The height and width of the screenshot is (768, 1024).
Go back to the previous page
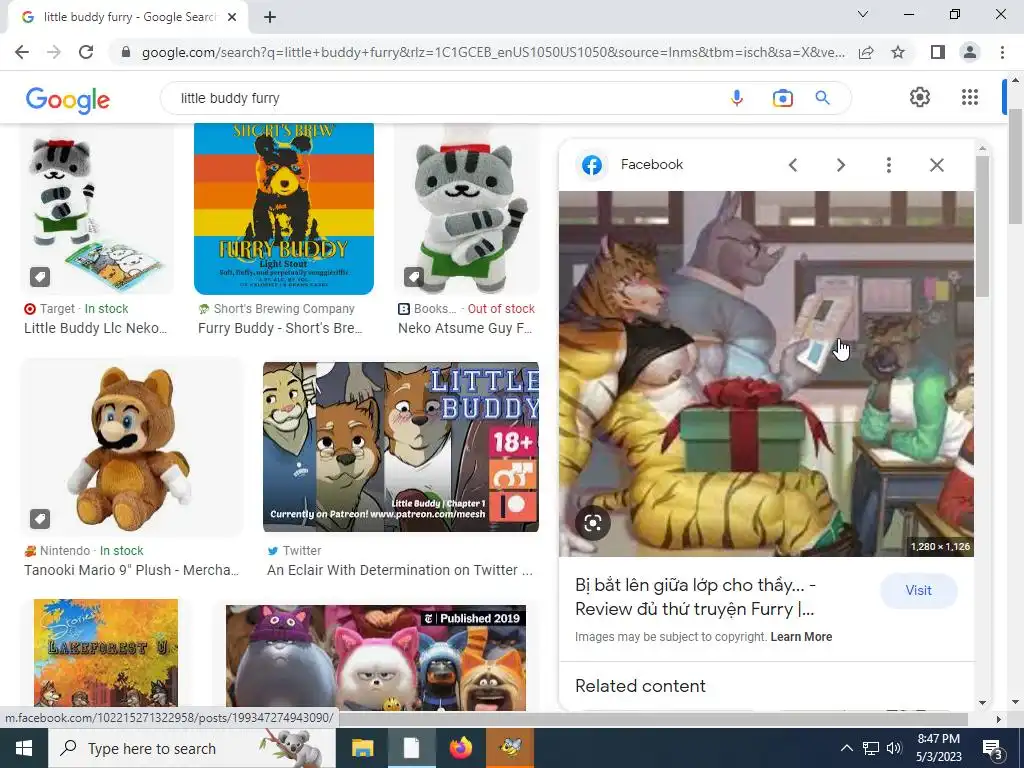click(x=22, y=52)
